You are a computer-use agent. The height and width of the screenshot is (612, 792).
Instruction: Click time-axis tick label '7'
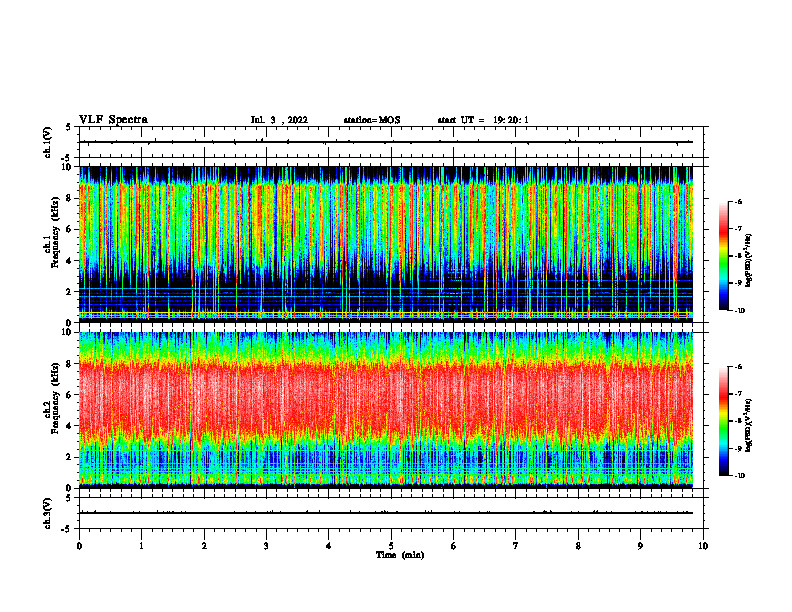516,546
